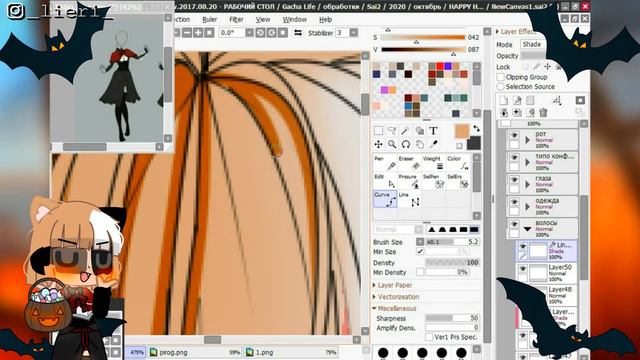Expand the рот layer folder
This screenshot has height=360, width=640.
(527, 140)
